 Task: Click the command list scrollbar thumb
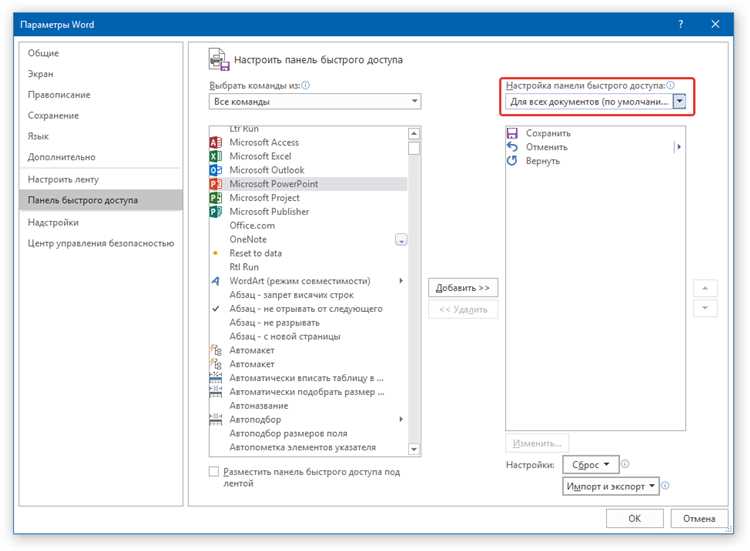pyautogui.click(x=414, y=148)
